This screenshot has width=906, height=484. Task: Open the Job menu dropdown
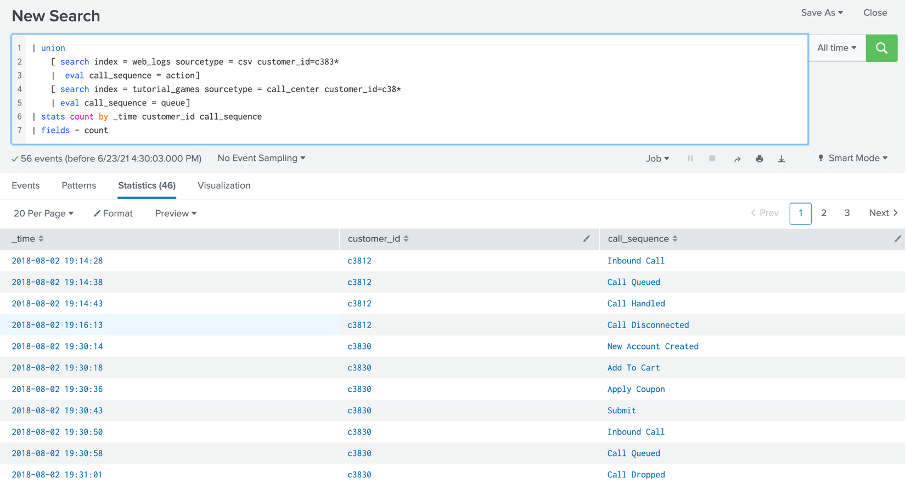coord(657,158)
